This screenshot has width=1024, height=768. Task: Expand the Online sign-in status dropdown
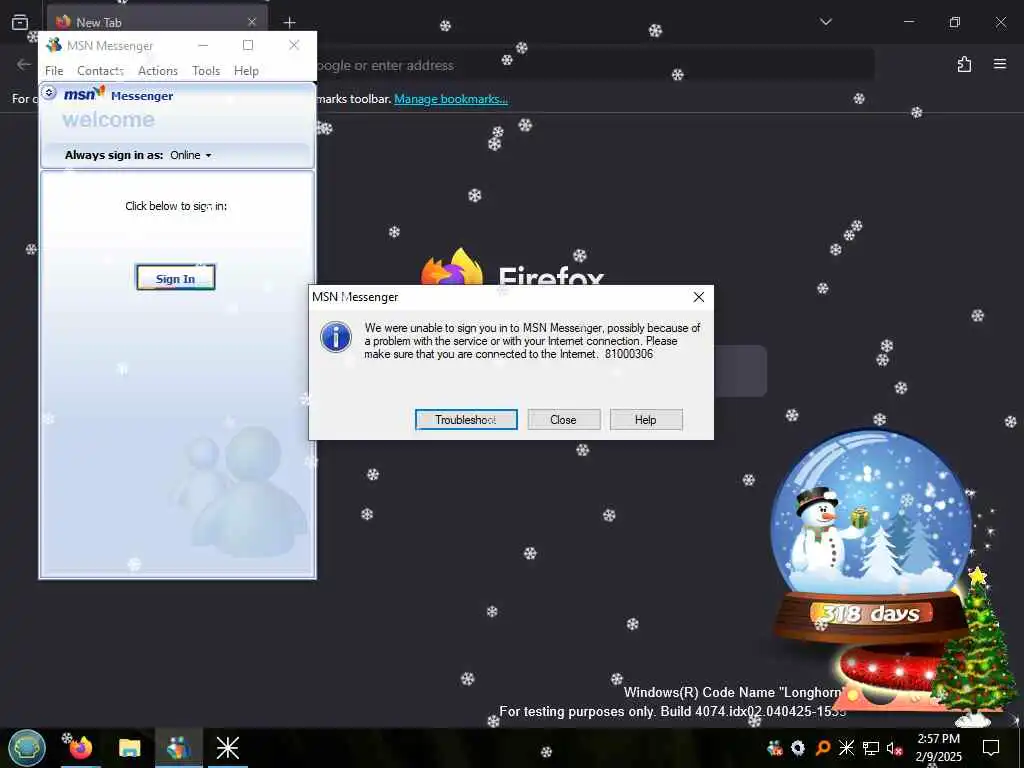tap(191, 155)
